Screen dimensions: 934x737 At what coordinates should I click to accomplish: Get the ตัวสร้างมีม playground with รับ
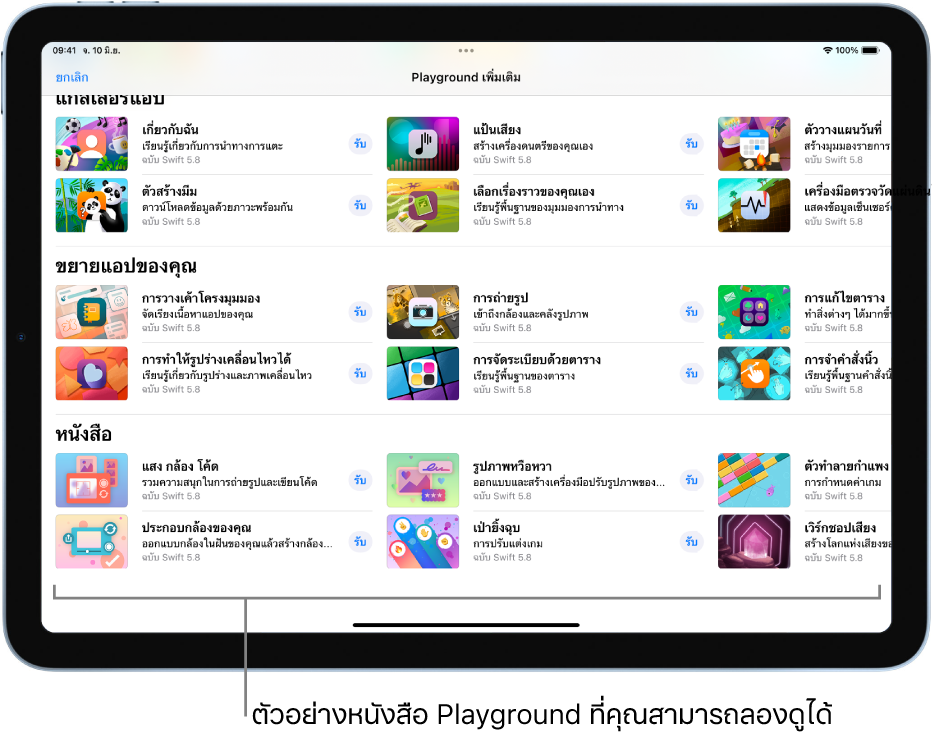pyautogui.click(x=360, y=205)
